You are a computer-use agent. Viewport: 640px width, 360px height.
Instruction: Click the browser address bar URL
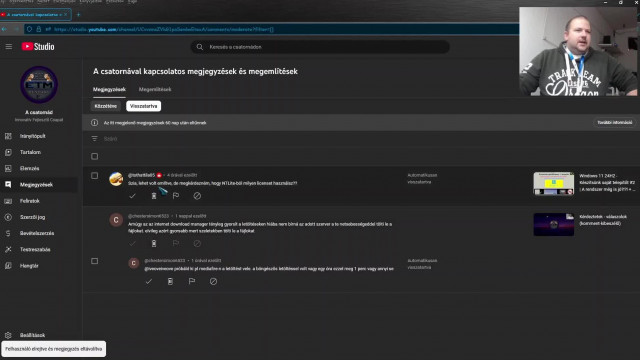pos(164,29)
